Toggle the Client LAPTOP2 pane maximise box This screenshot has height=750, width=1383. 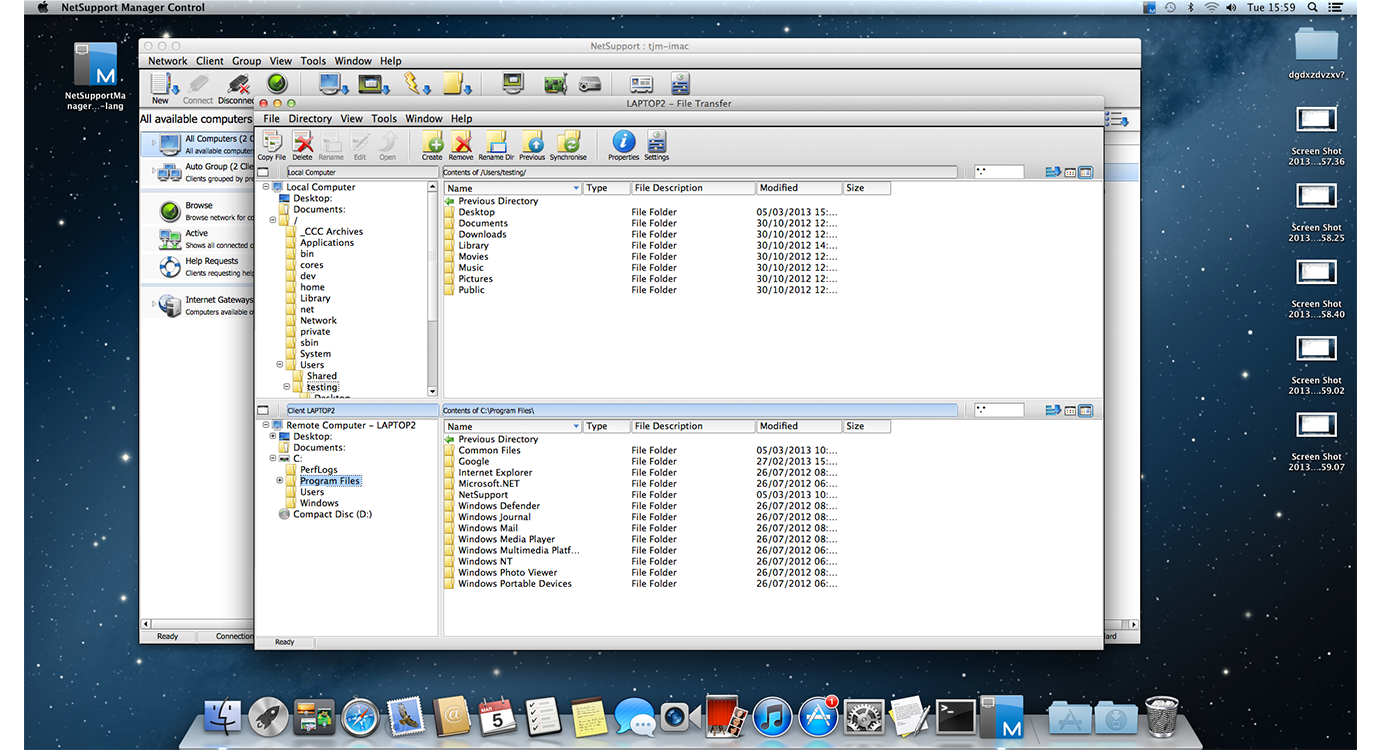[263, 410]
